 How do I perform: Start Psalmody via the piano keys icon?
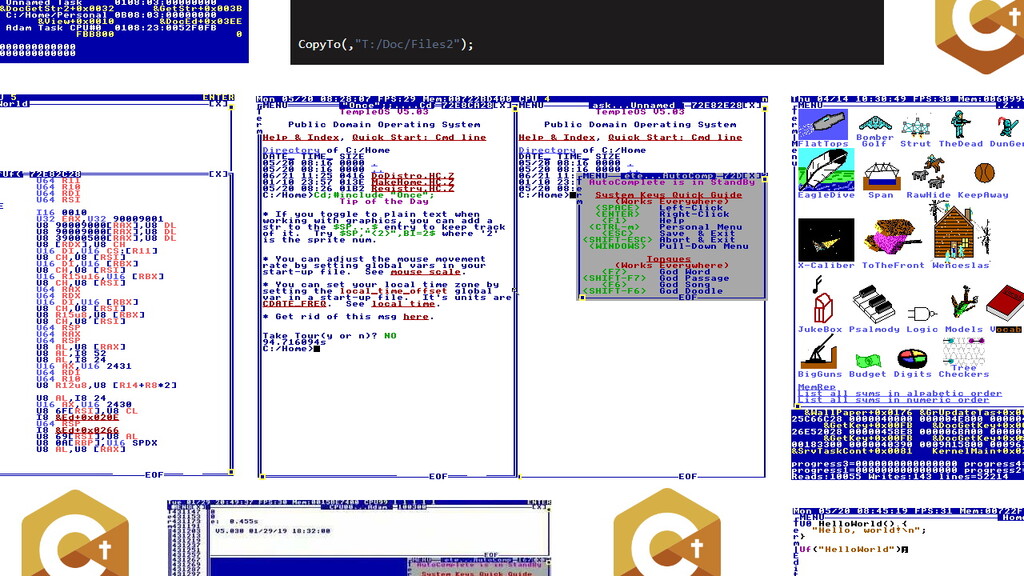(872, 303)
